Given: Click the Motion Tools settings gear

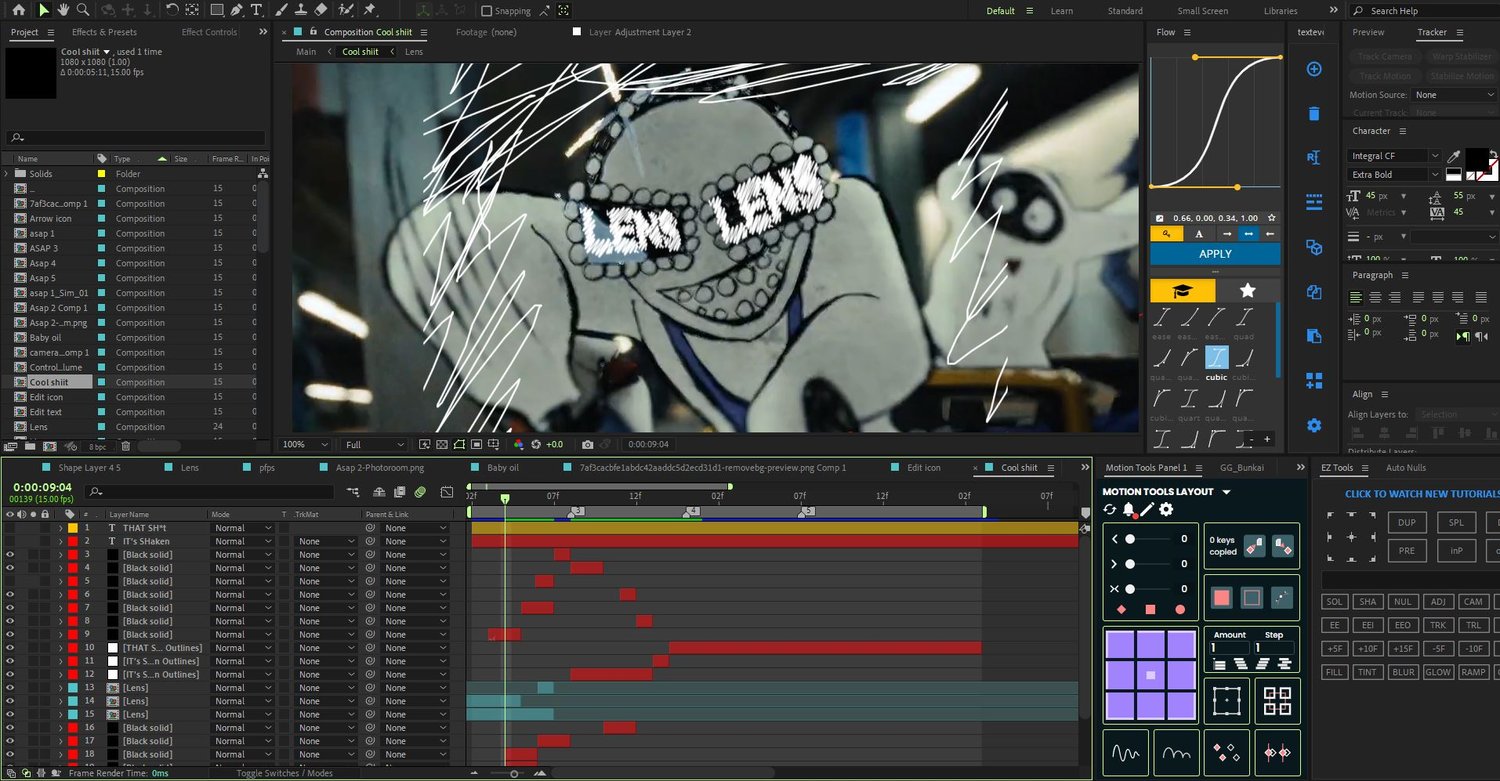Looking at the screenshot, I should (1166, 510).
